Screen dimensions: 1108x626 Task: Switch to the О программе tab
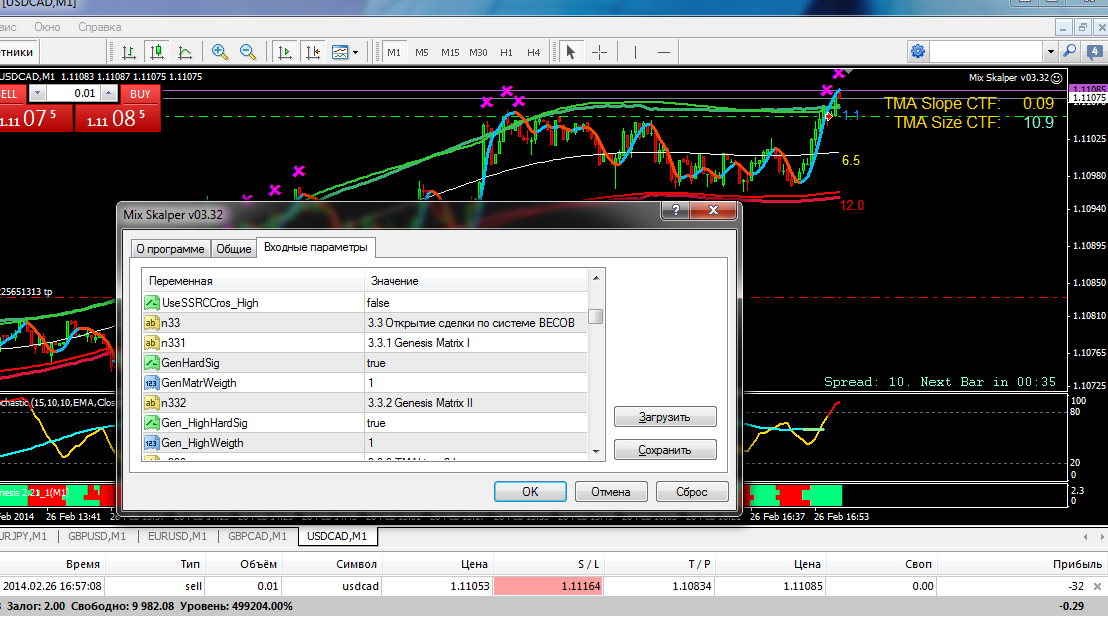pos(170,249)
